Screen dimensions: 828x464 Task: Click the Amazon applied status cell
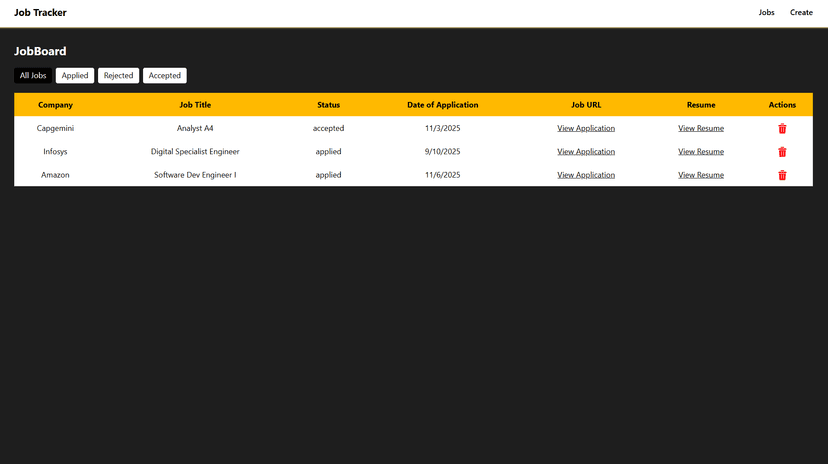(328, 175)
